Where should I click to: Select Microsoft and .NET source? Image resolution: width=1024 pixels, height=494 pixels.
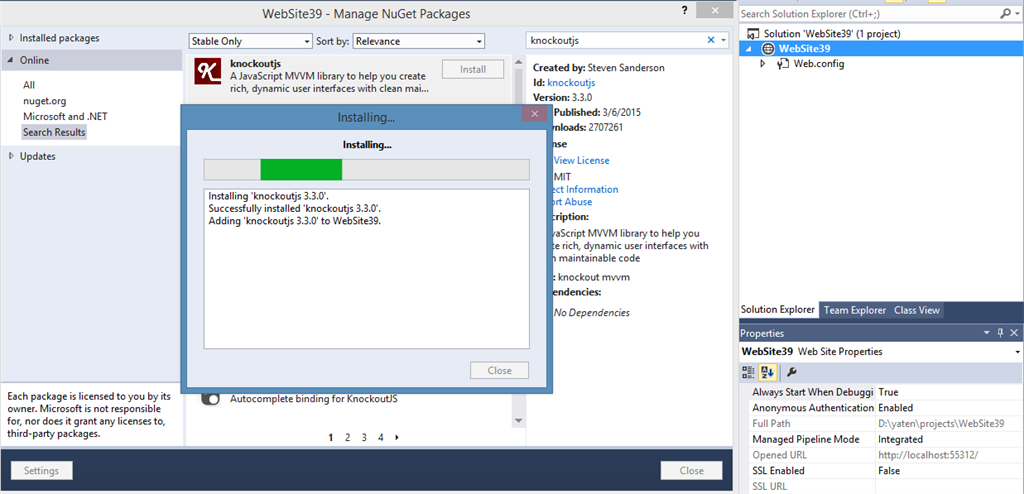[x=65, y=116]
